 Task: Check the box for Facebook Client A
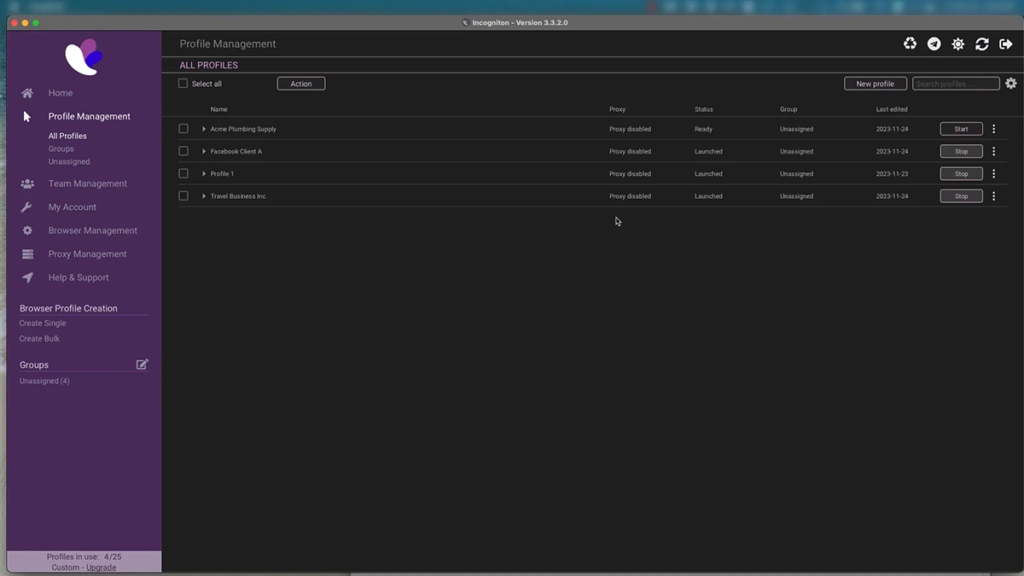click(x=183, y=152)
